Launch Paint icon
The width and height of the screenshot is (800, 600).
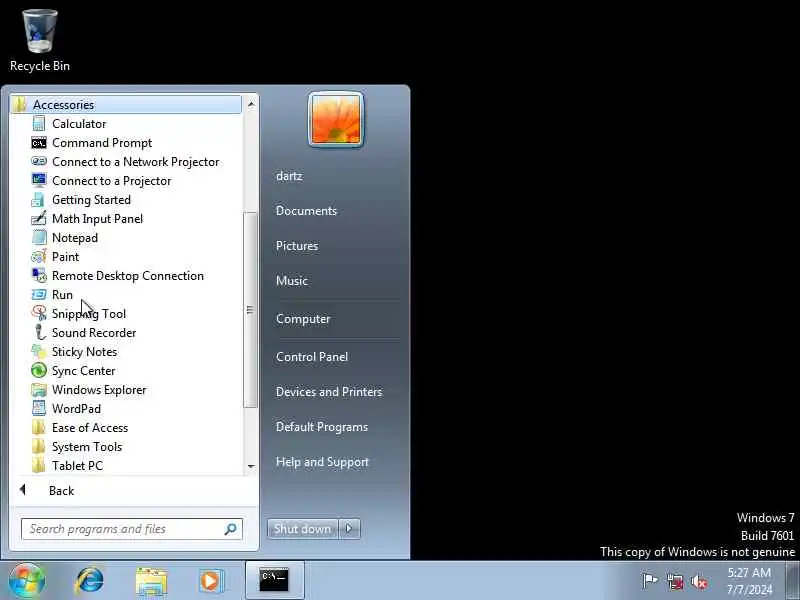39,257
